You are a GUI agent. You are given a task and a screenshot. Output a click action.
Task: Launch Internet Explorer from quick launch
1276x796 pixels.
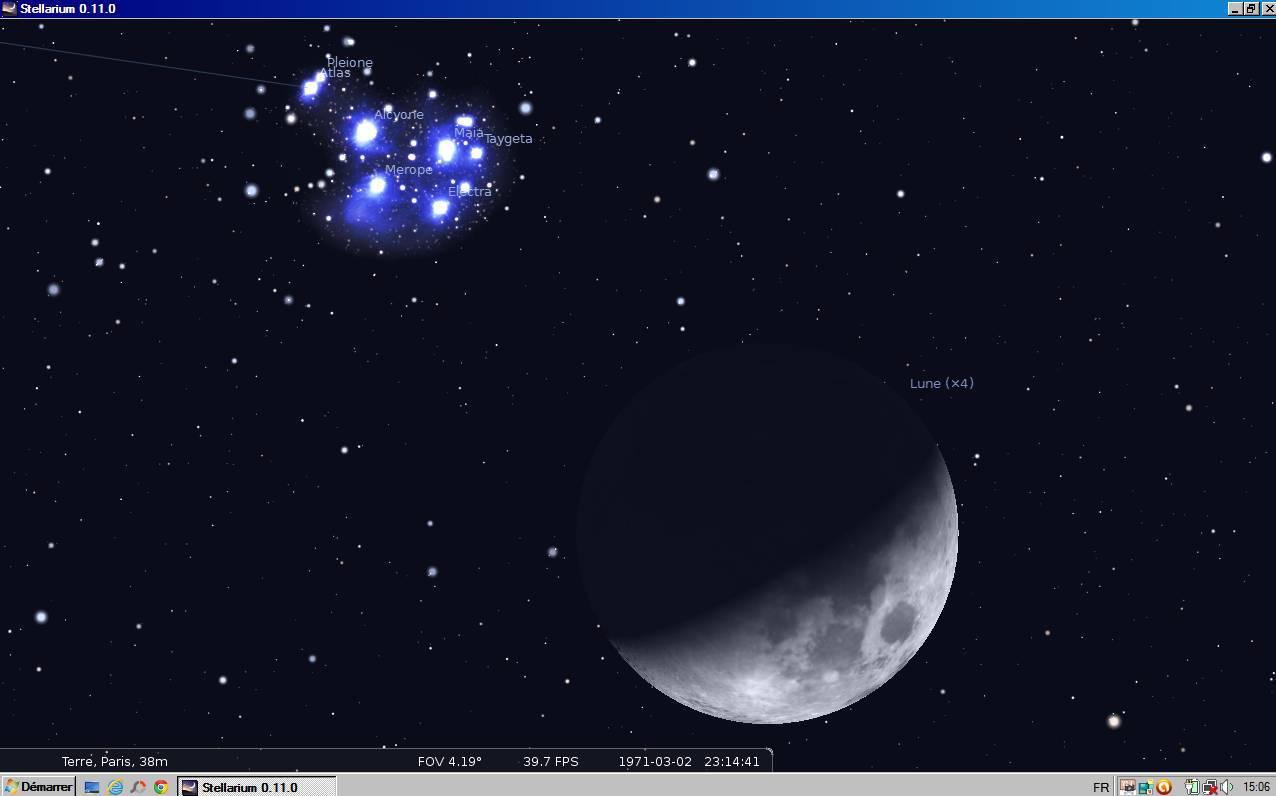(115, 787)
